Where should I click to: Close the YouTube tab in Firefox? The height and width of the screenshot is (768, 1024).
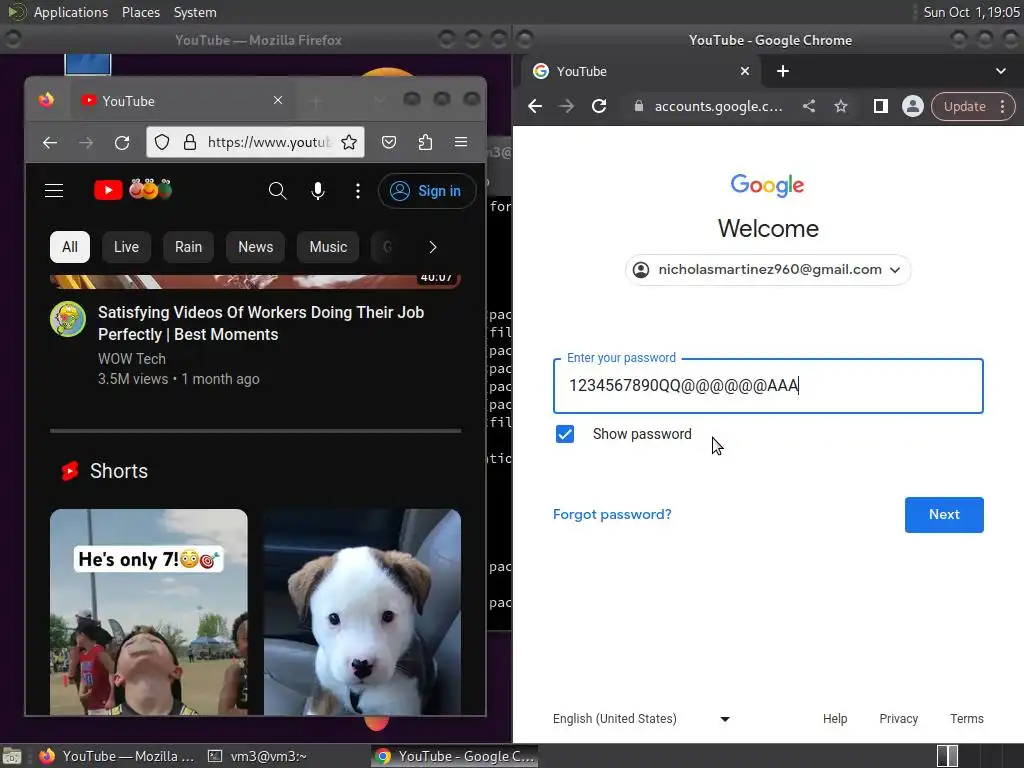[278, 101]
